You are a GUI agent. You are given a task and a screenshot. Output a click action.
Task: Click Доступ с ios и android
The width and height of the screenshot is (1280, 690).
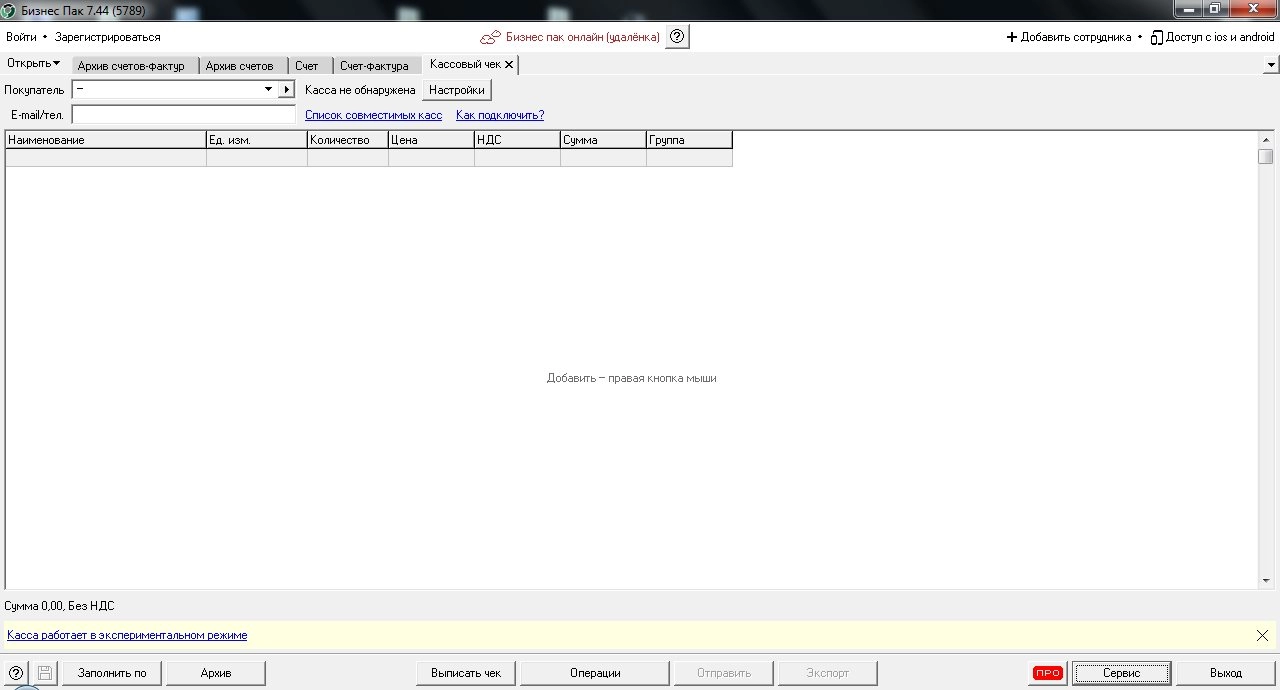click(x=1220, y=37)
